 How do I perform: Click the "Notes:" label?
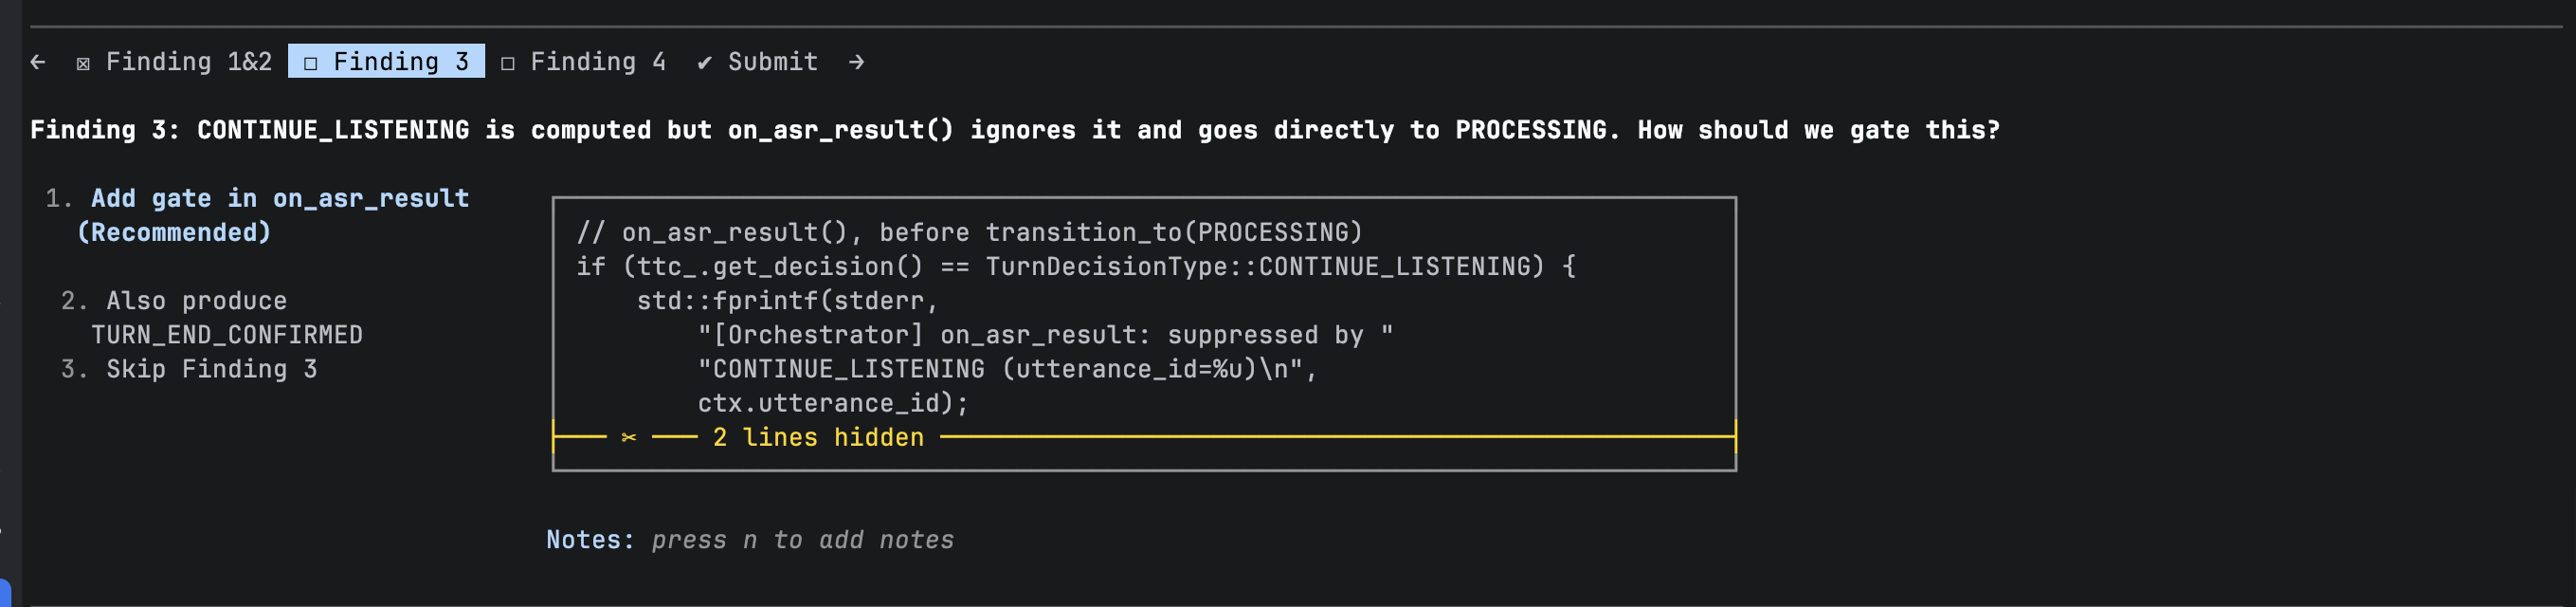(589, 540)
